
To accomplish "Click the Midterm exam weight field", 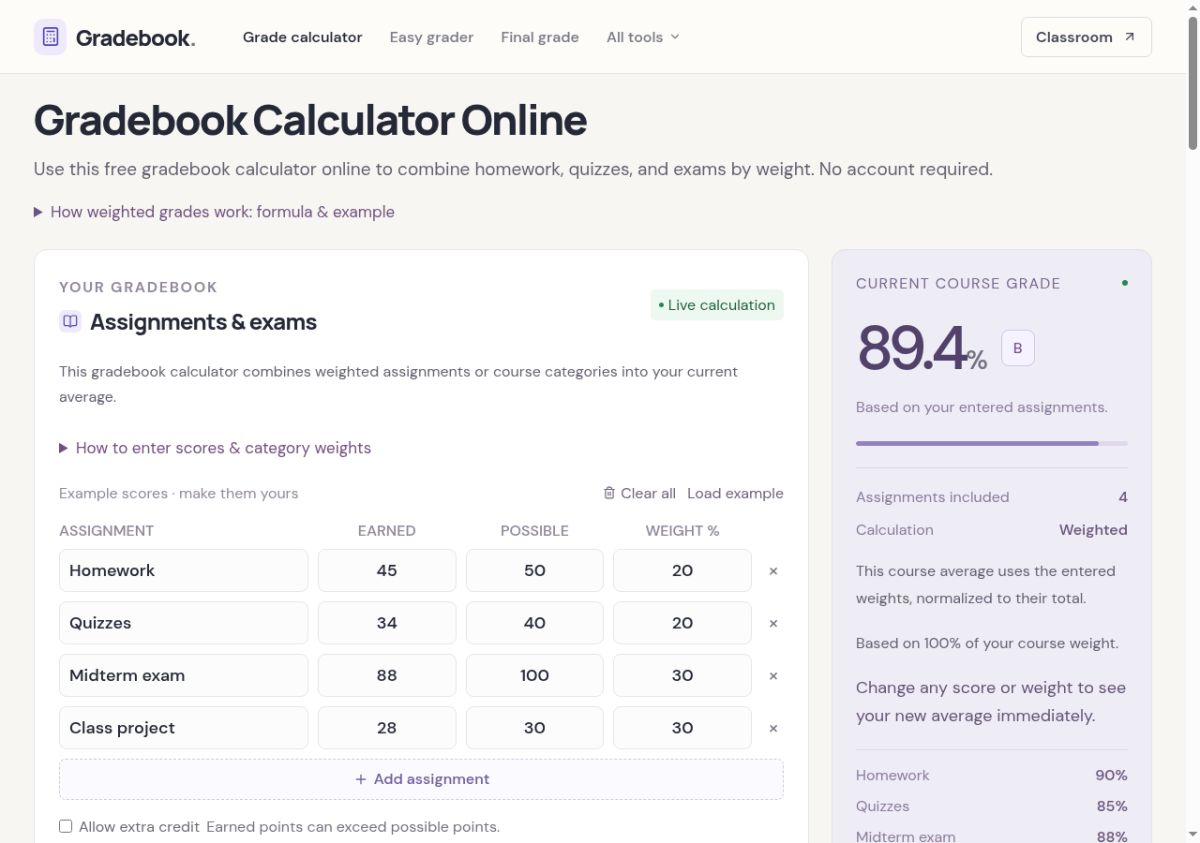I will point(682,676).
